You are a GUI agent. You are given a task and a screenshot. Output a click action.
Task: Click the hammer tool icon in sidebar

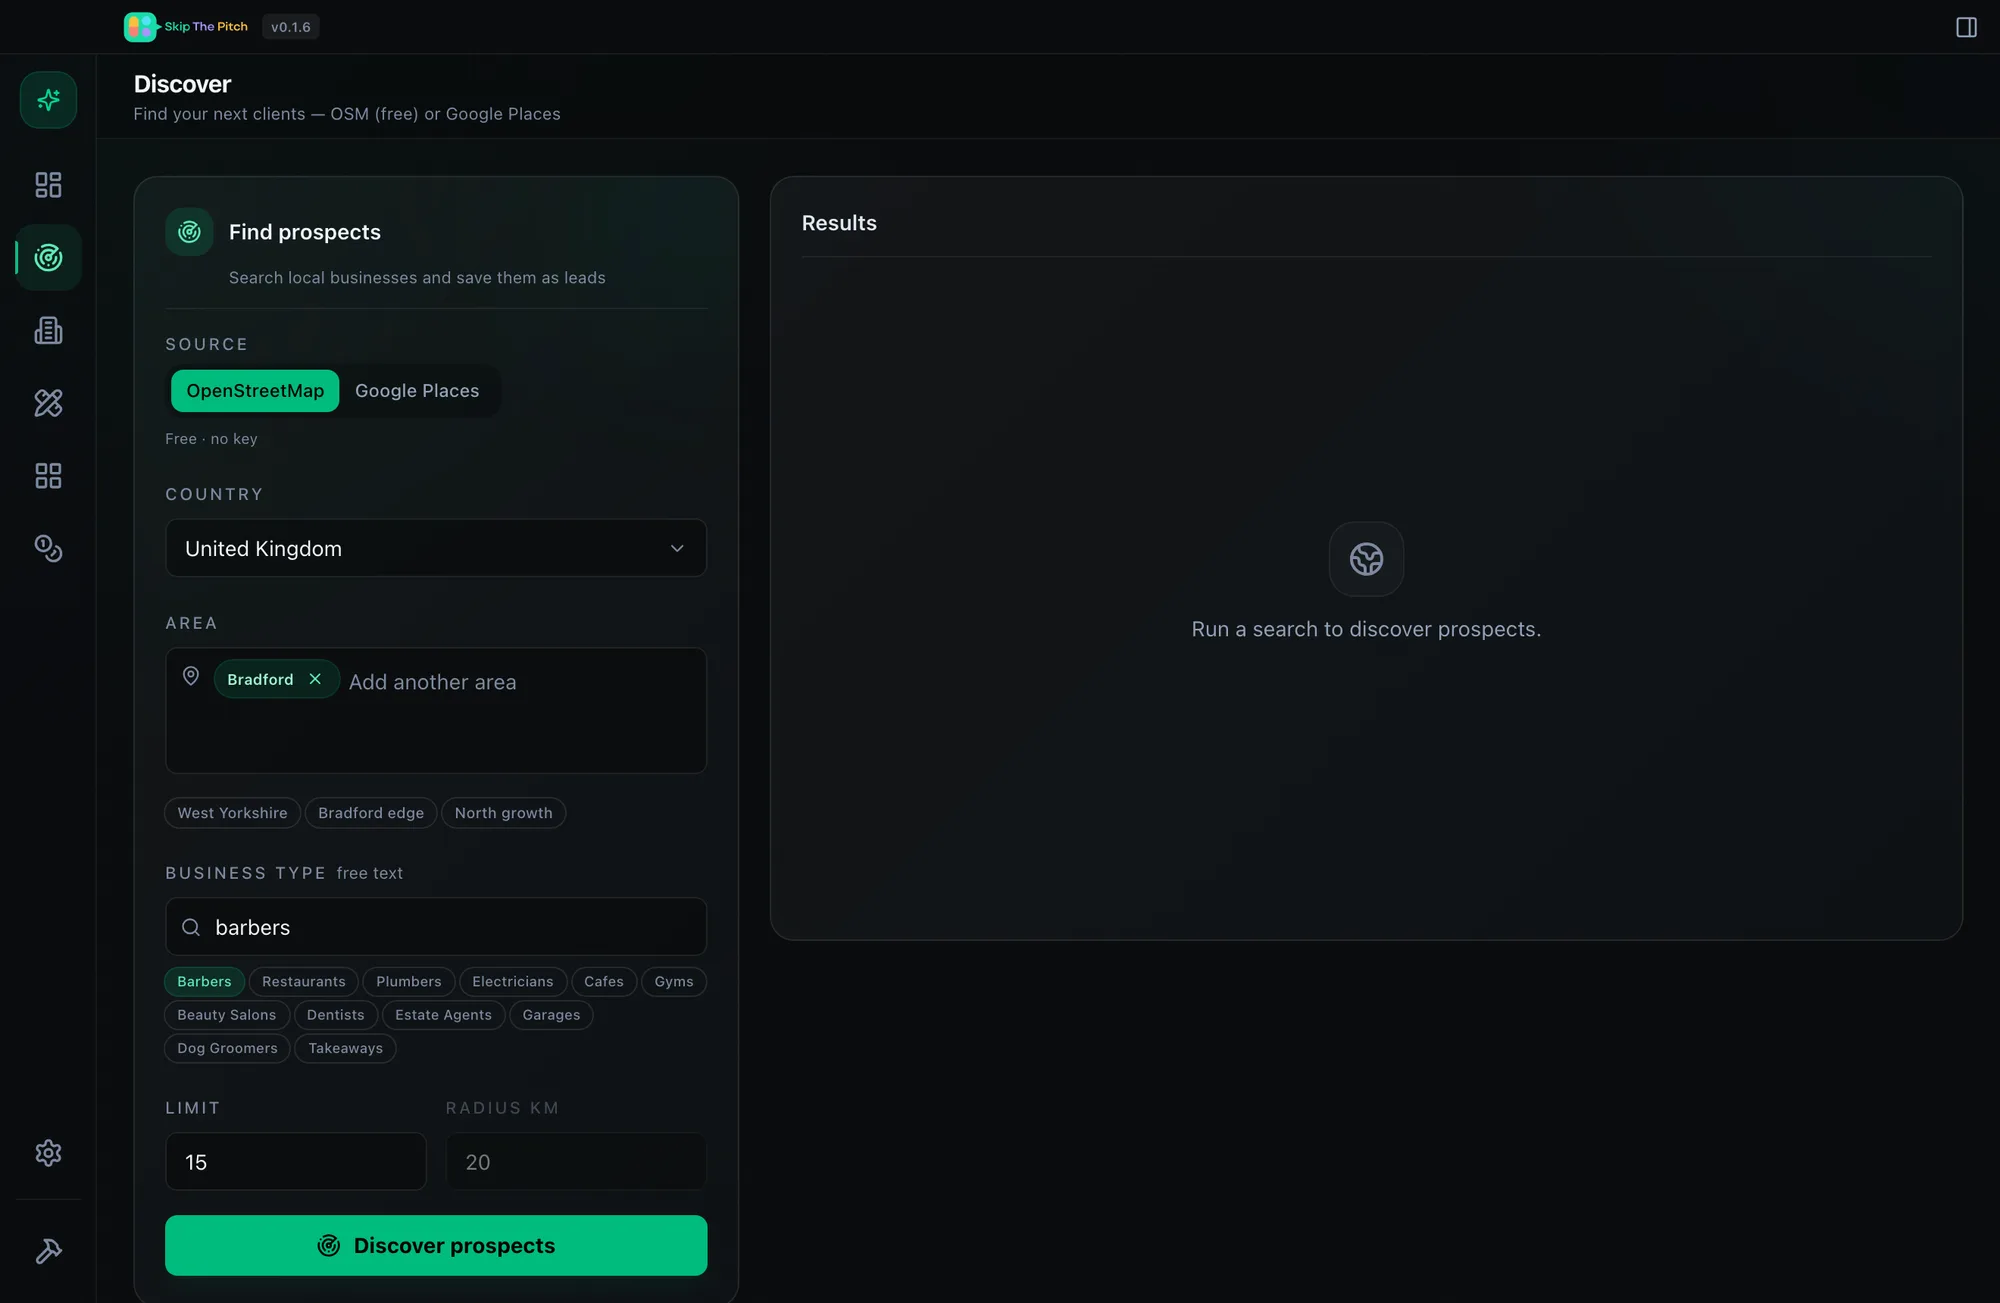(x=48, y=1251)
